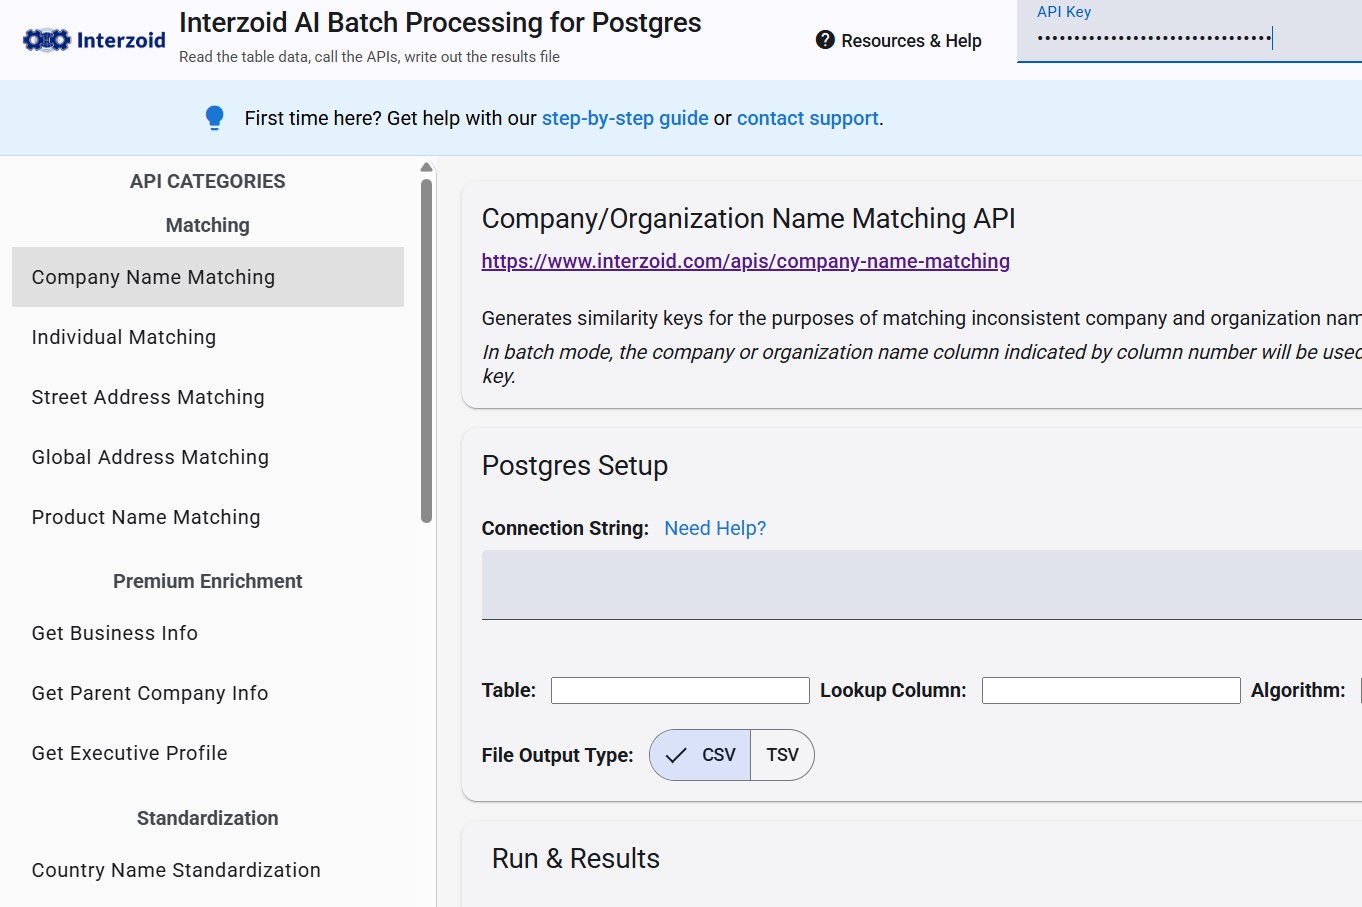Screen dimensions: 1362x907
Task: Select Global Address Matching category
Action: click(150, 457)
